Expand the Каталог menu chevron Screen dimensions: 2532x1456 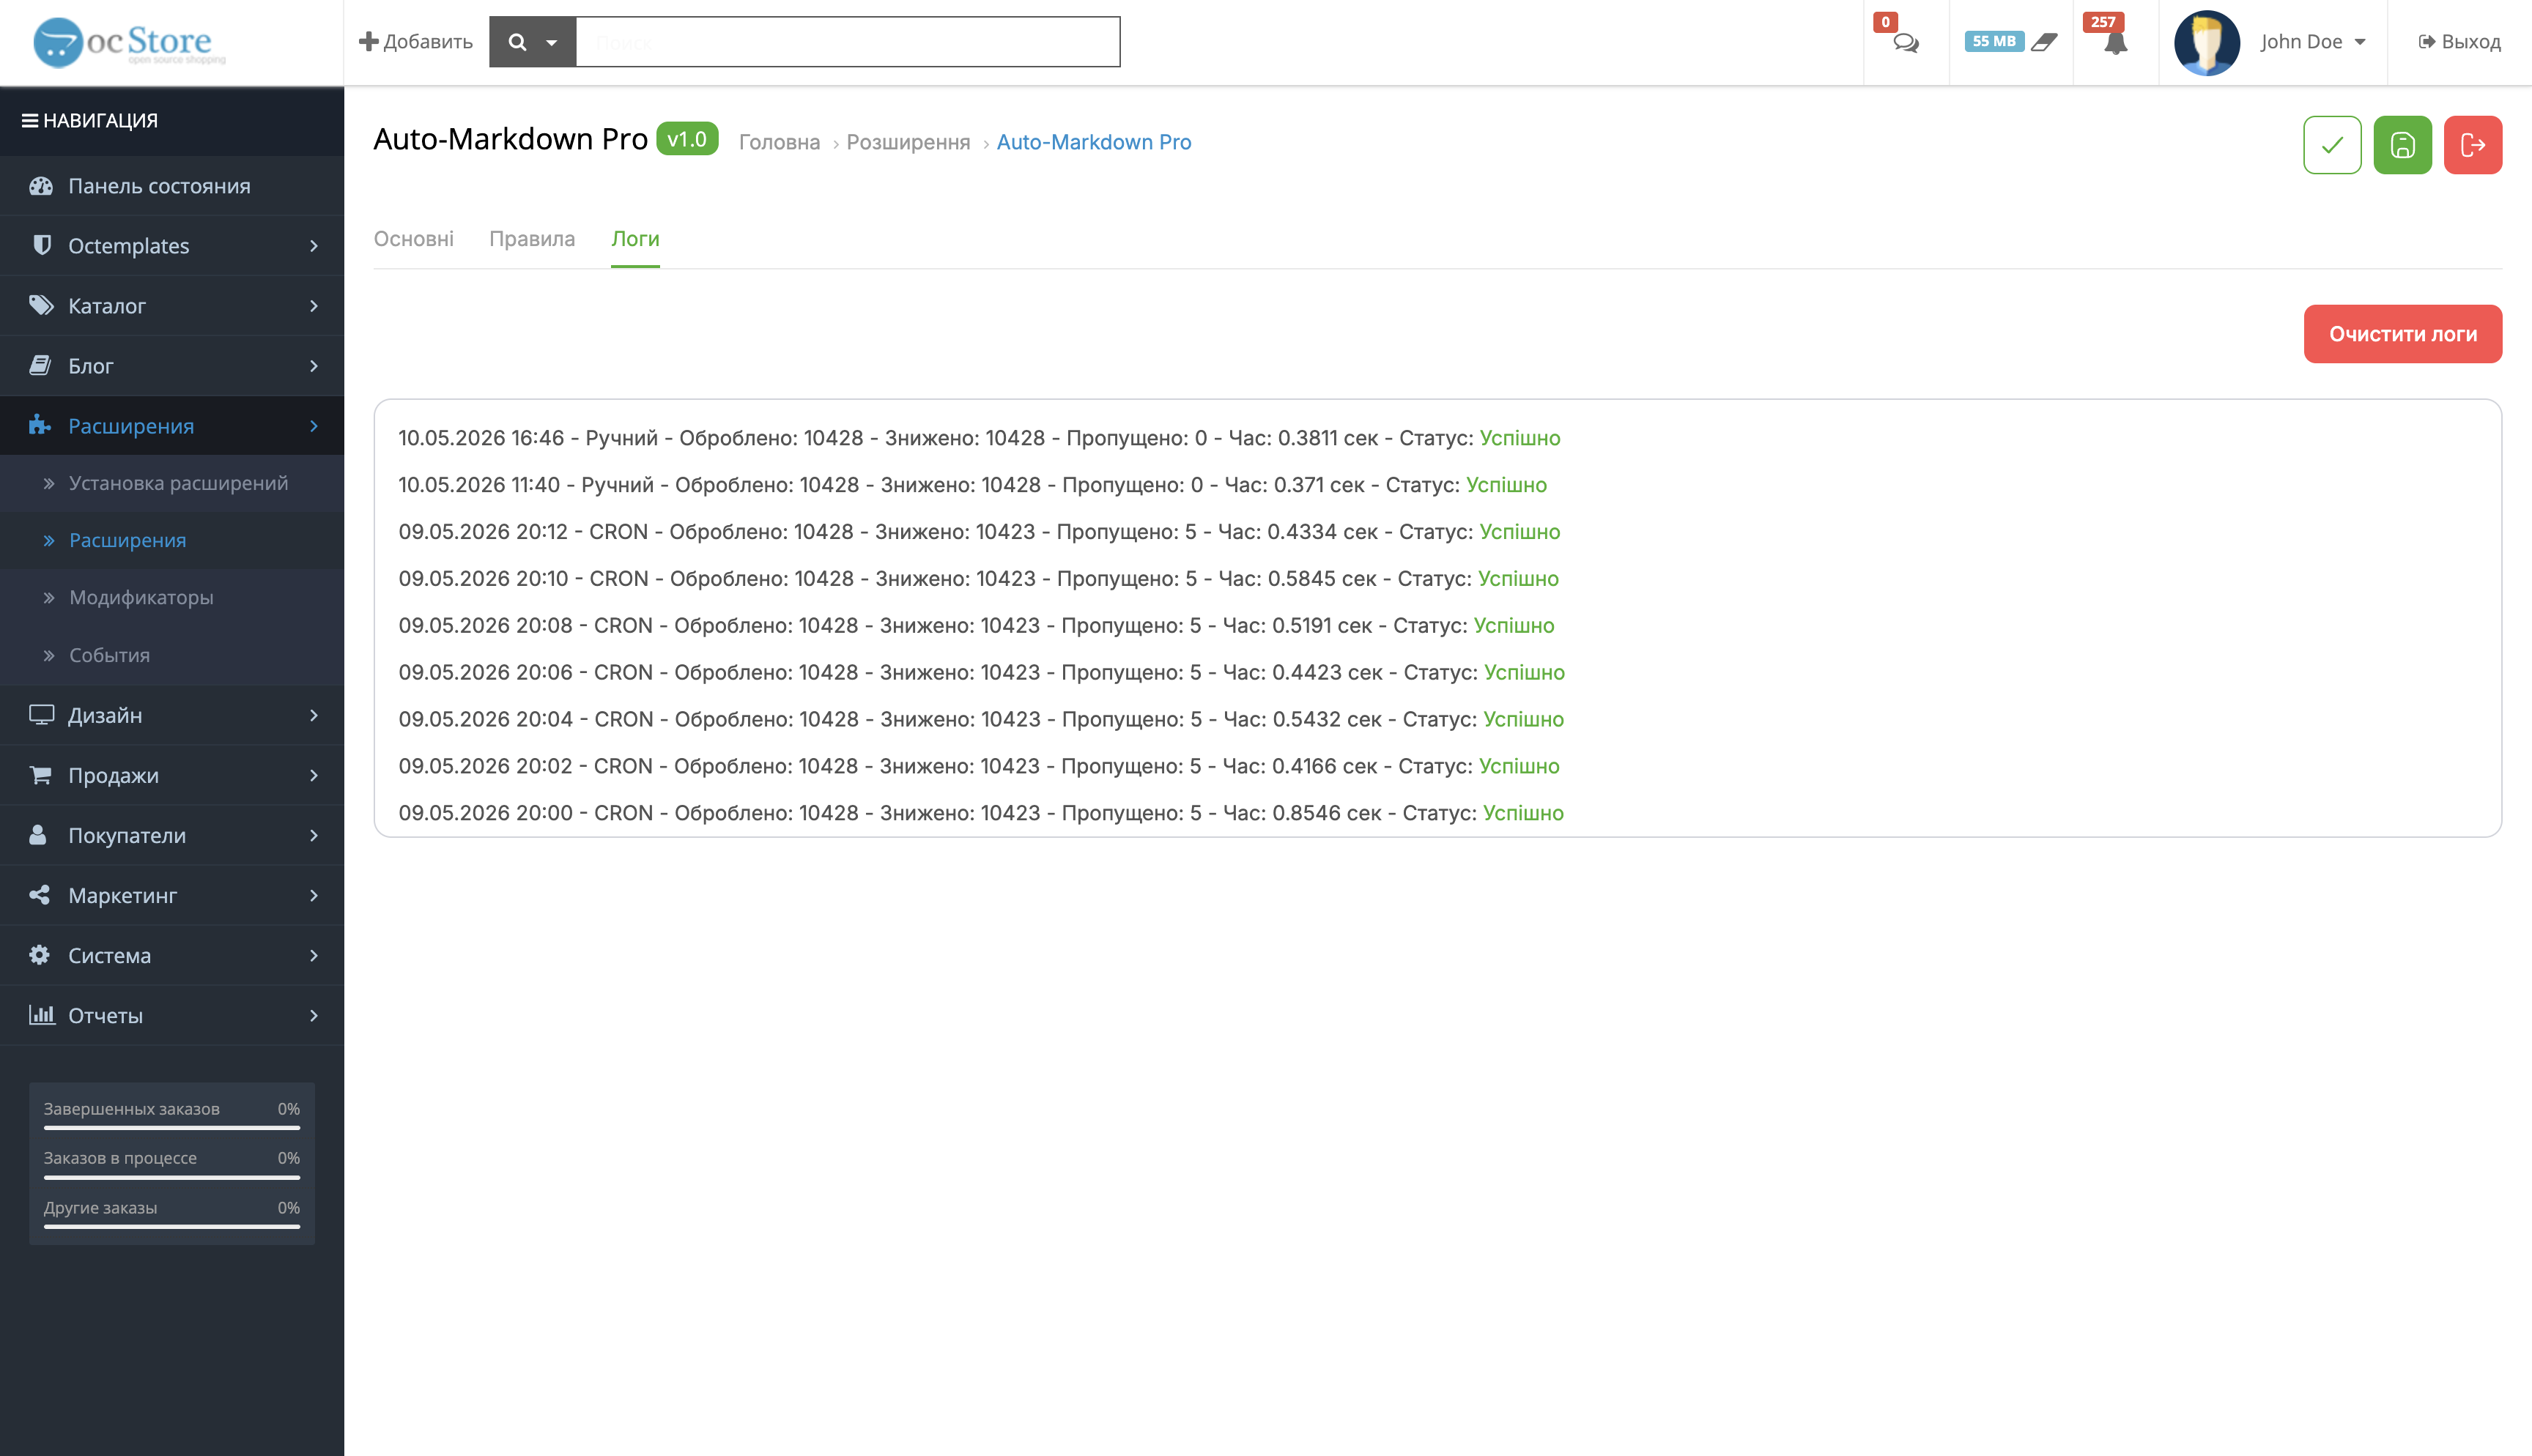click(313, 306)
